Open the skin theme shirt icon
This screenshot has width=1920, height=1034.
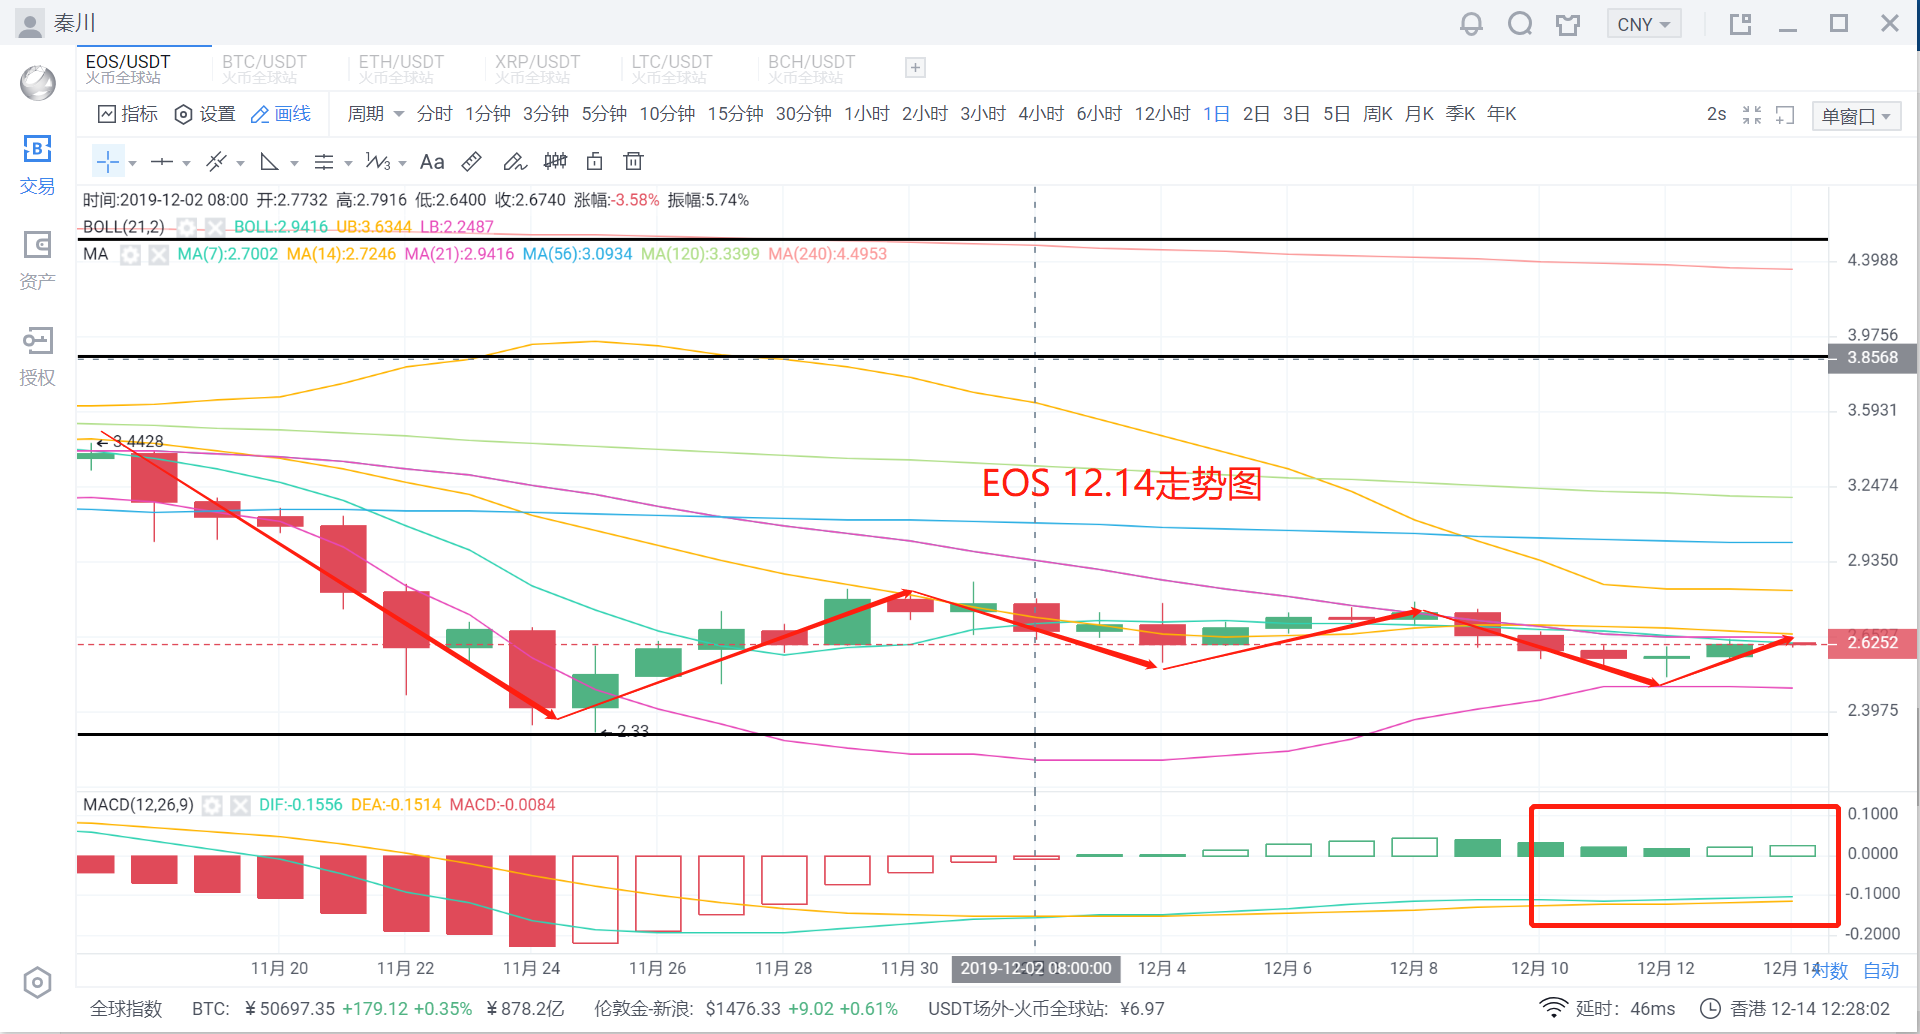1568,24
